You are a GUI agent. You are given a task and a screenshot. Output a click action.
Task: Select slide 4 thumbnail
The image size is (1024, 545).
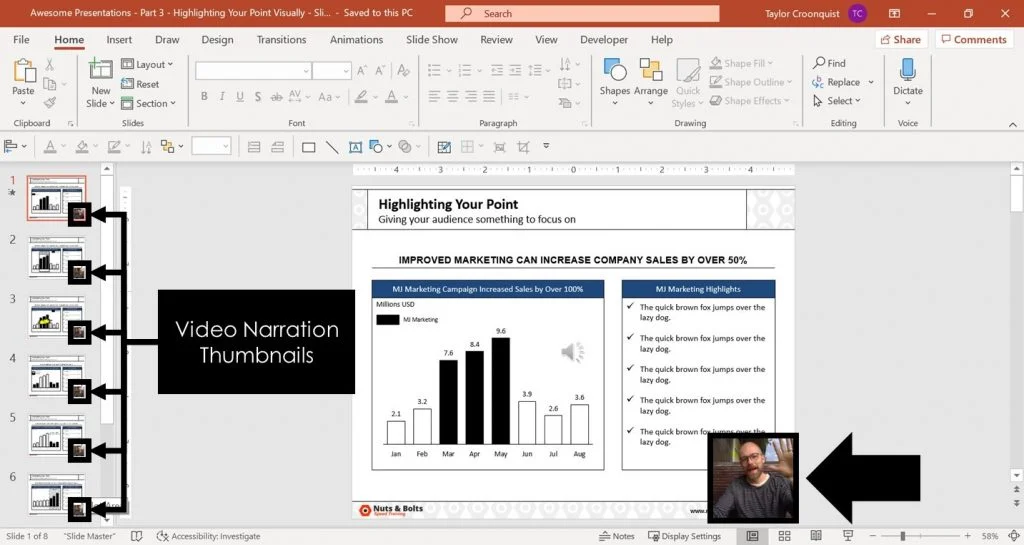57,375
